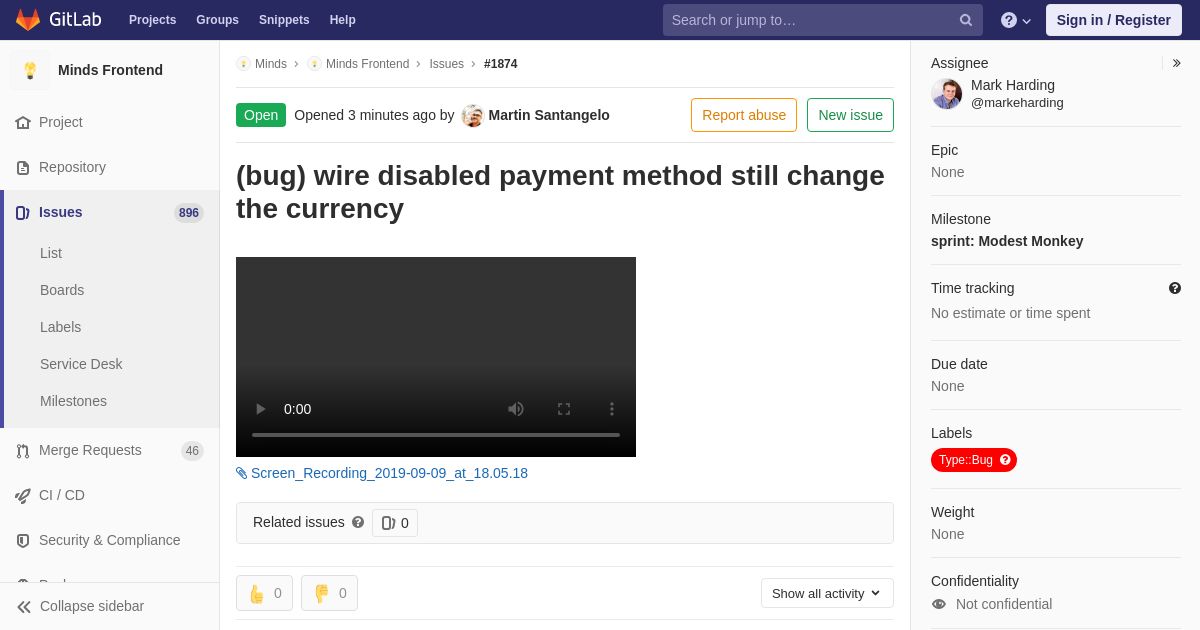This screenshot has width=1200, height=630.
Task: Click the search magnifier icon
Action: pyautogui.click(x=966, y=20)
